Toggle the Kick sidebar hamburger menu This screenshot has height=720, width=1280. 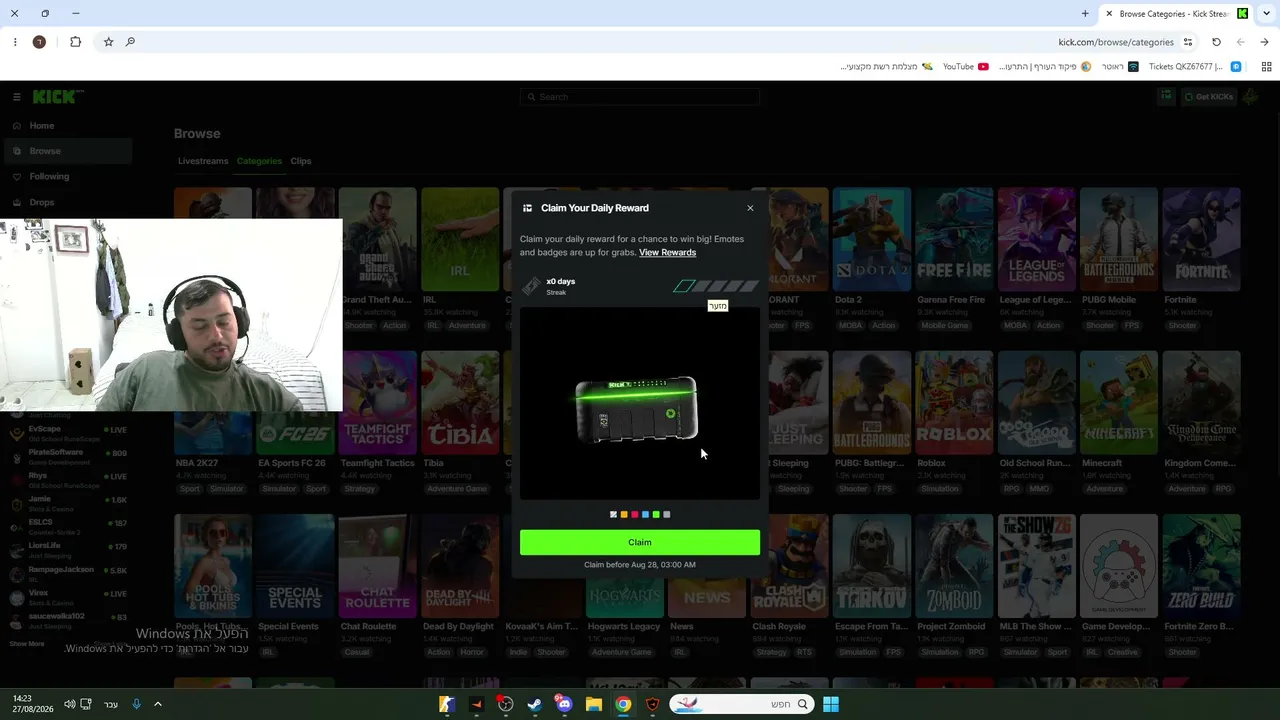tap(17, 97)
